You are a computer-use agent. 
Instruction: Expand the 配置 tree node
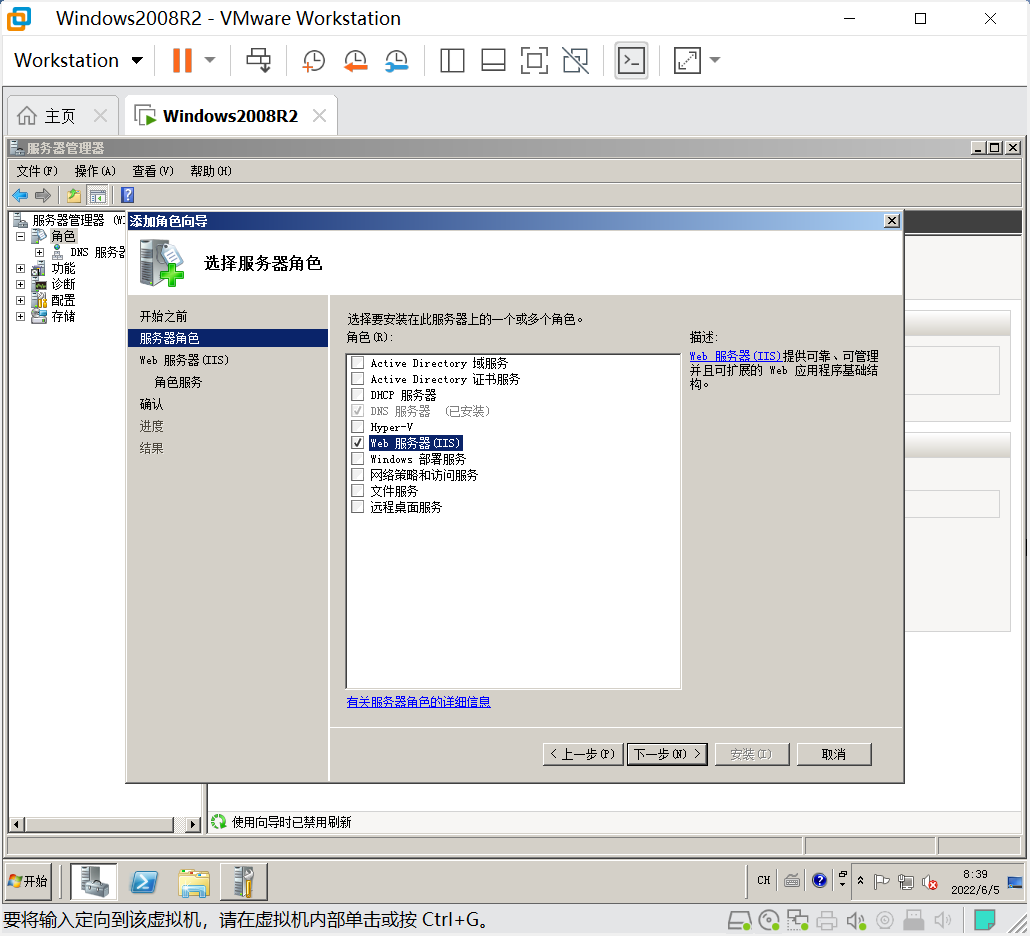click(20, 300)
